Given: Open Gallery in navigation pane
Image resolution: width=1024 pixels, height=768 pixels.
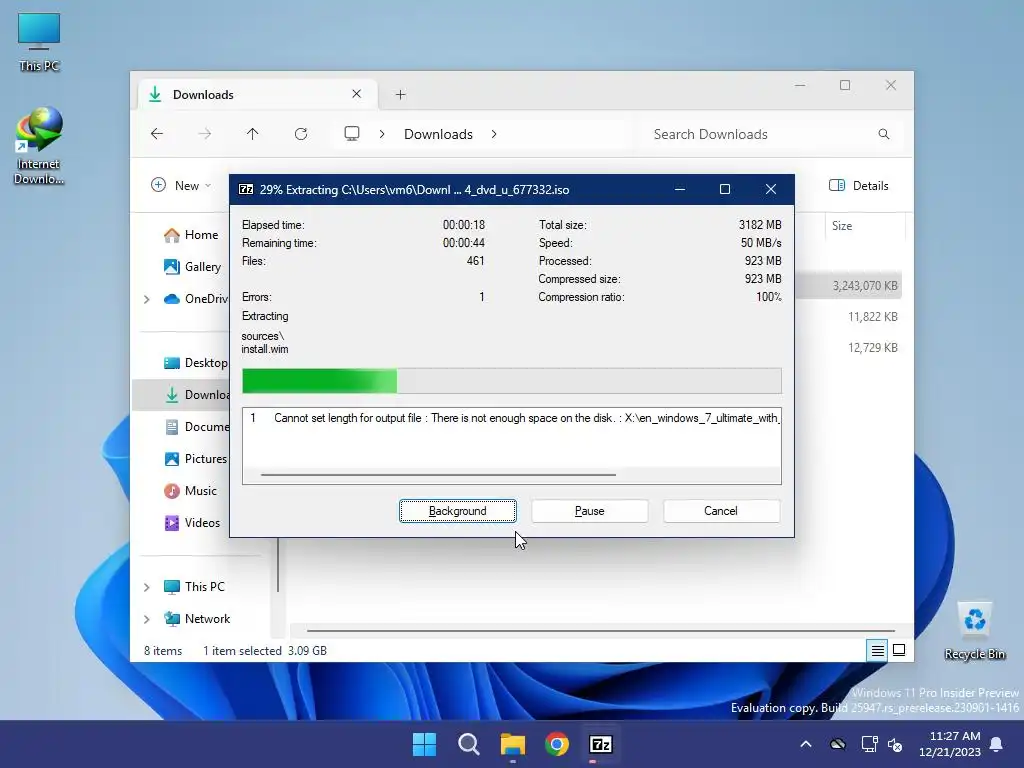Looking at the screenshot, I should 193,266.
